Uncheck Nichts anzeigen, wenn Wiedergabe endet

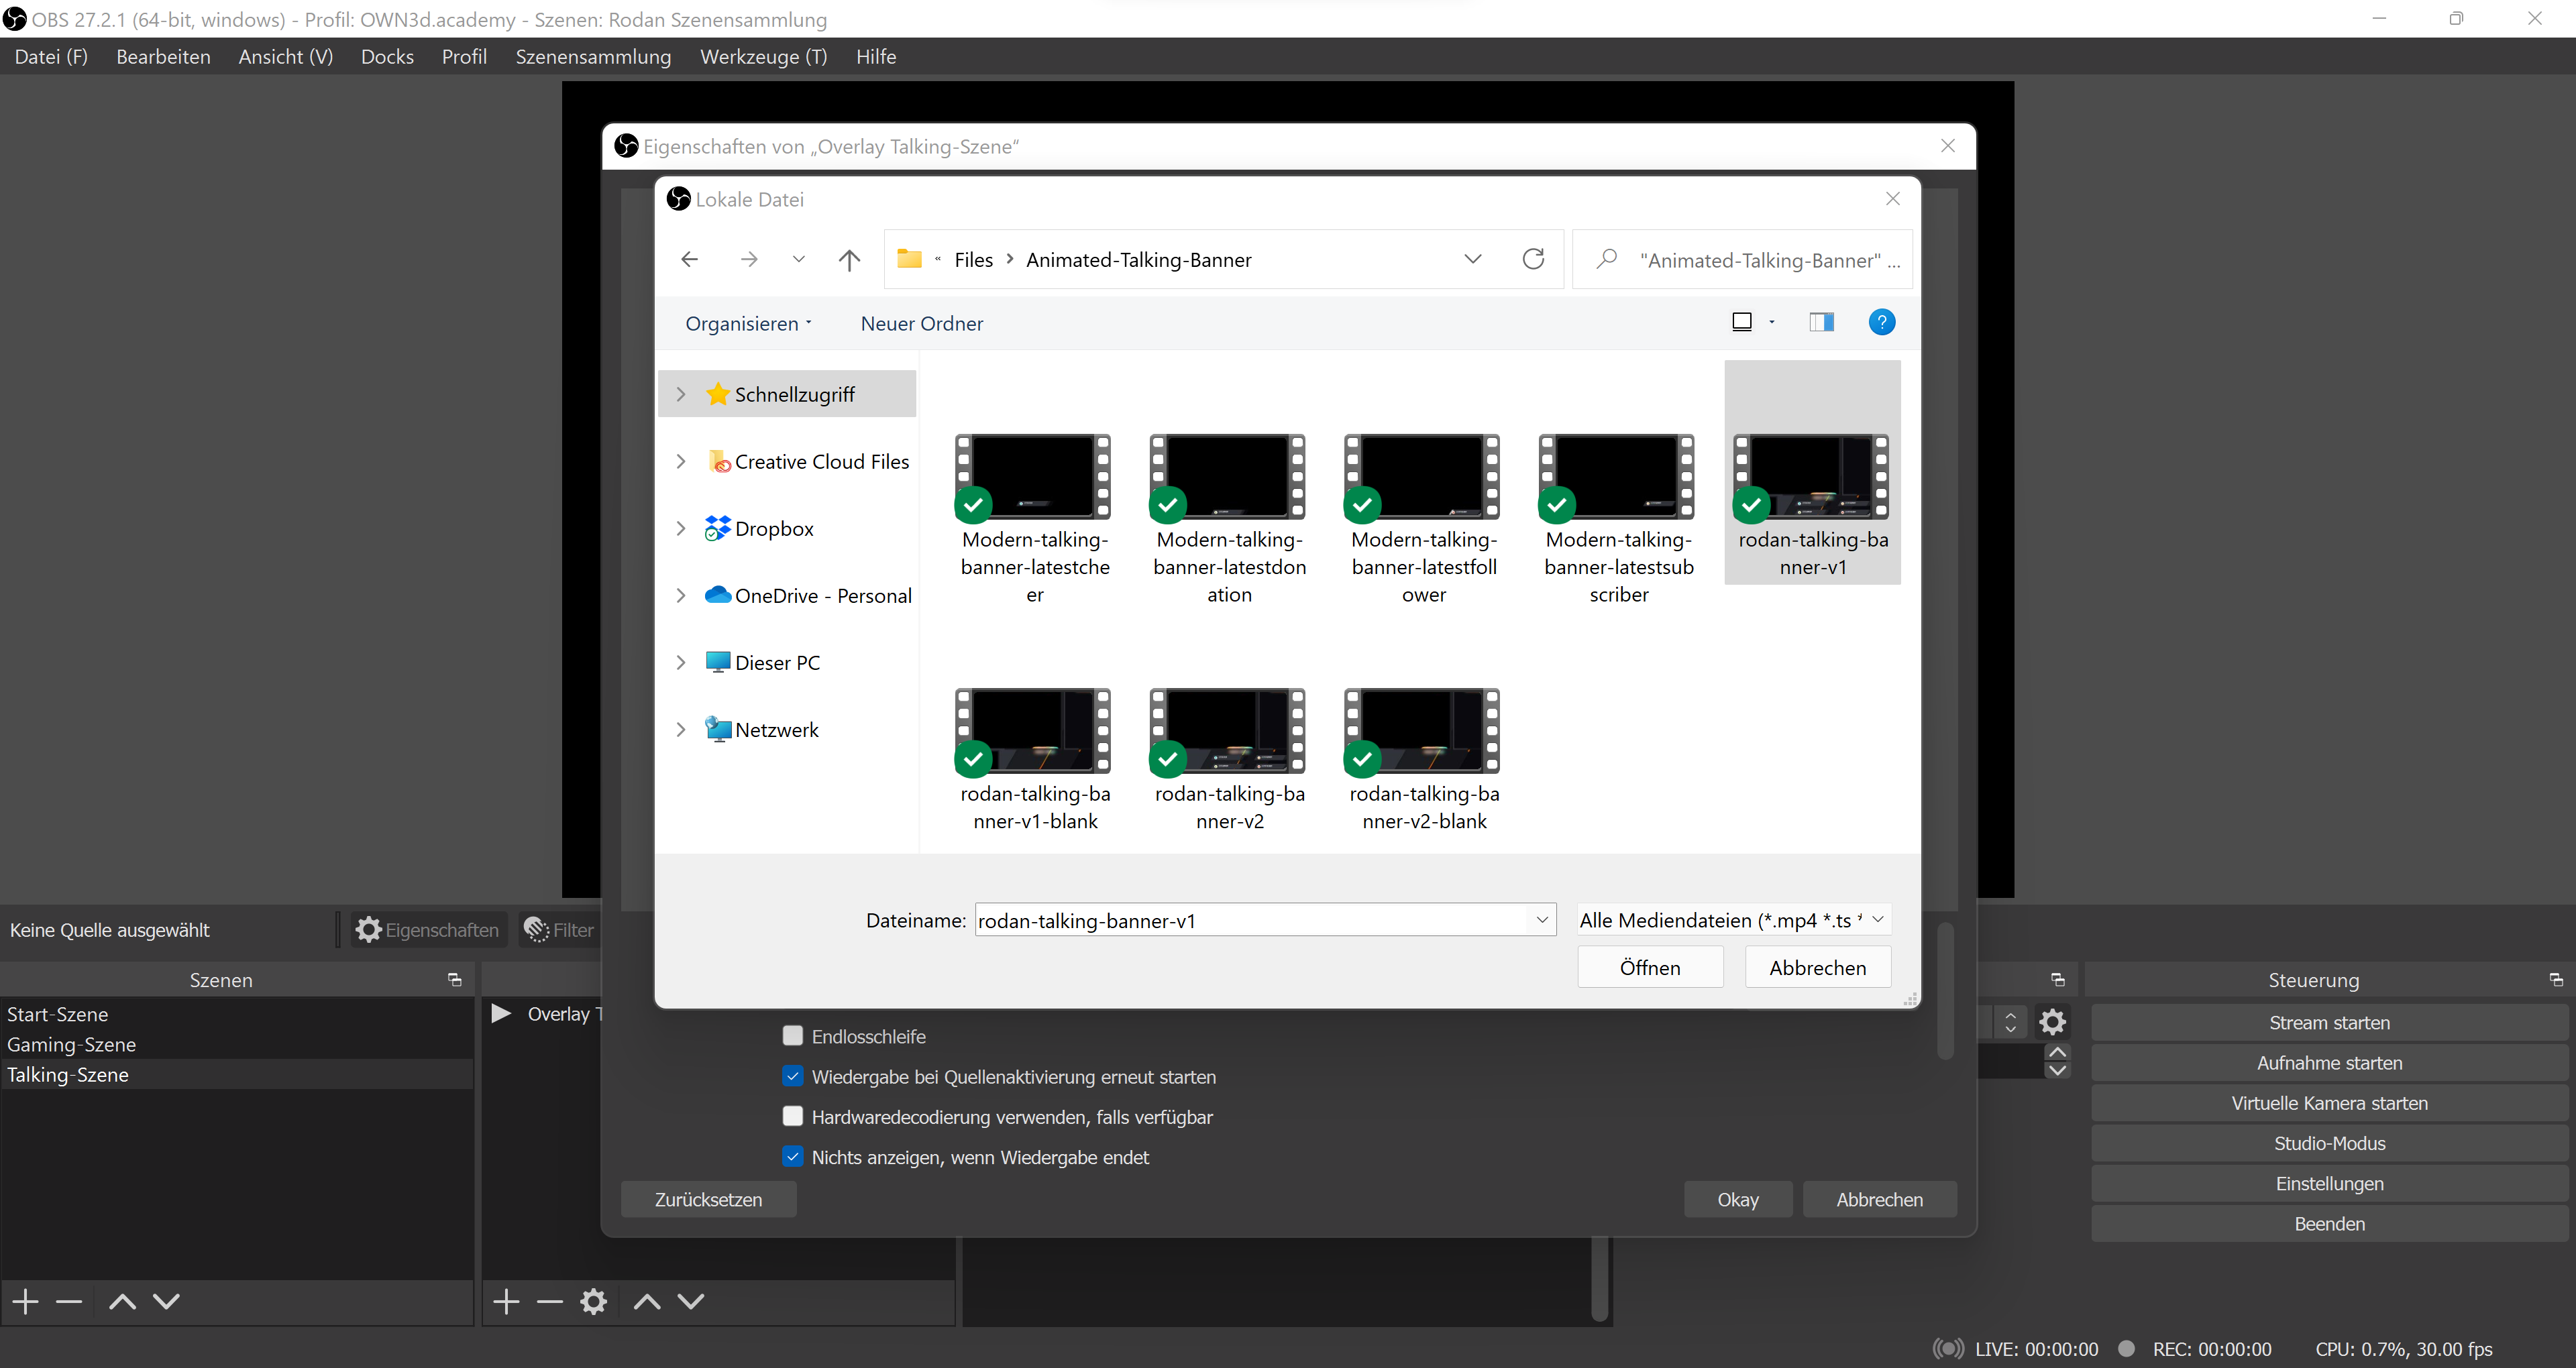793,1156
